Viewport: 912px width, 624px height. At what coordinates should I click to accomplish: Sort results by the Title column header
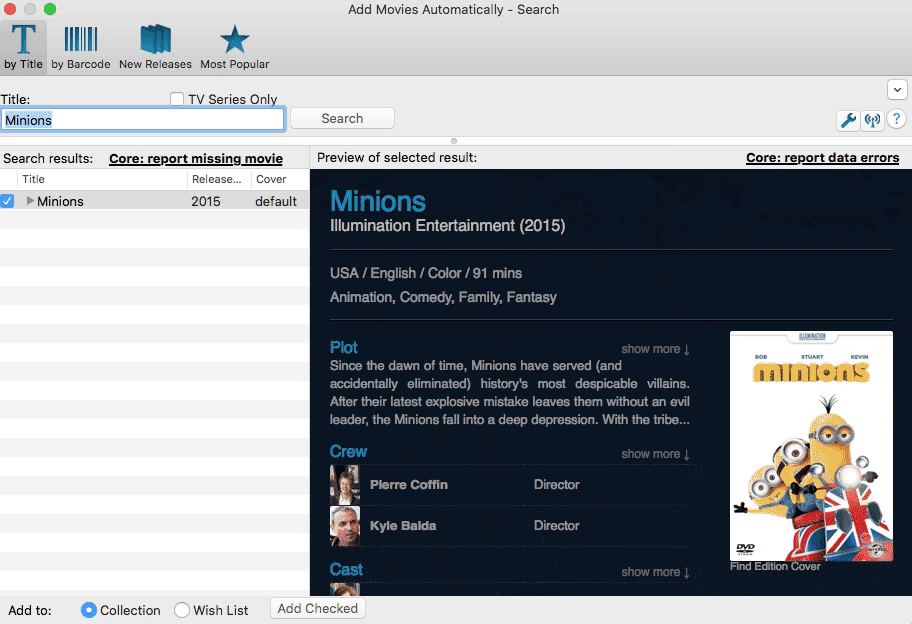pyautogui.click(x=102, y=179)
